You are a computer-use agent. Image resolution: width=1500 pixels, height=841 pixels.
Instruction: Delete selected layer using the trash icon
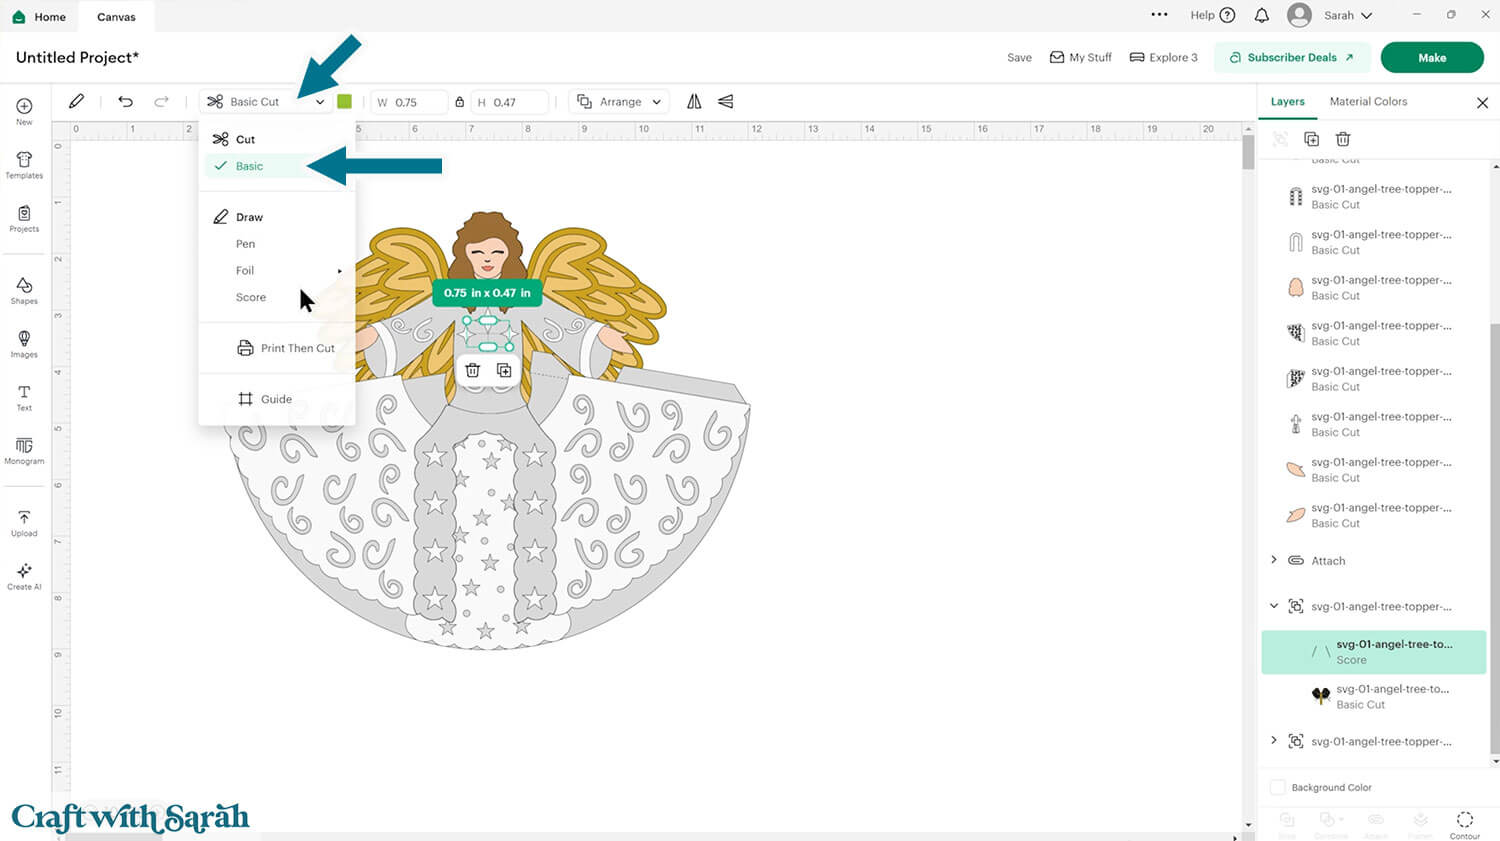pyautogui.click(x=1343, y=139)
